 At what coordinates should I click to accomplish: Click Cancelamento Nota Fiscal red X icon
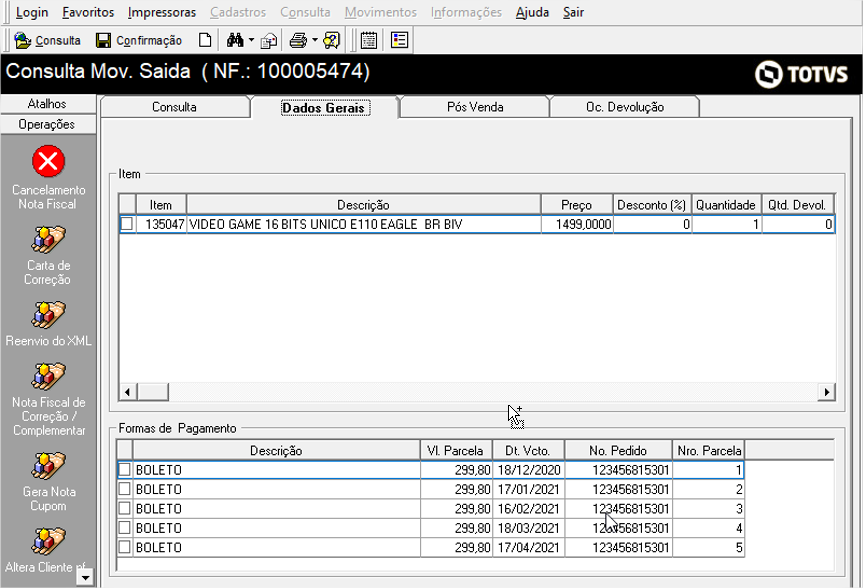48,161
